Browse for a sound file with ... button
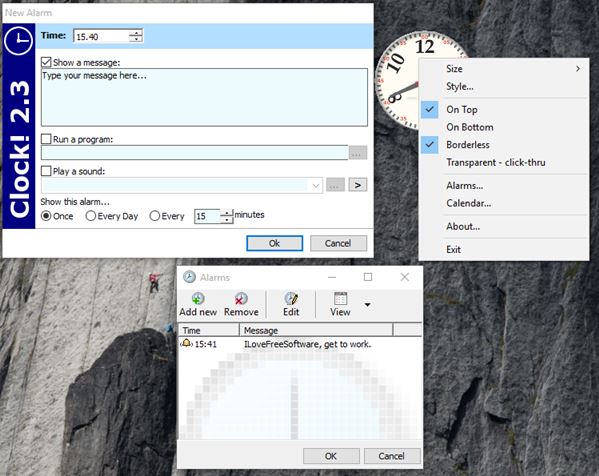 (335, 185)
